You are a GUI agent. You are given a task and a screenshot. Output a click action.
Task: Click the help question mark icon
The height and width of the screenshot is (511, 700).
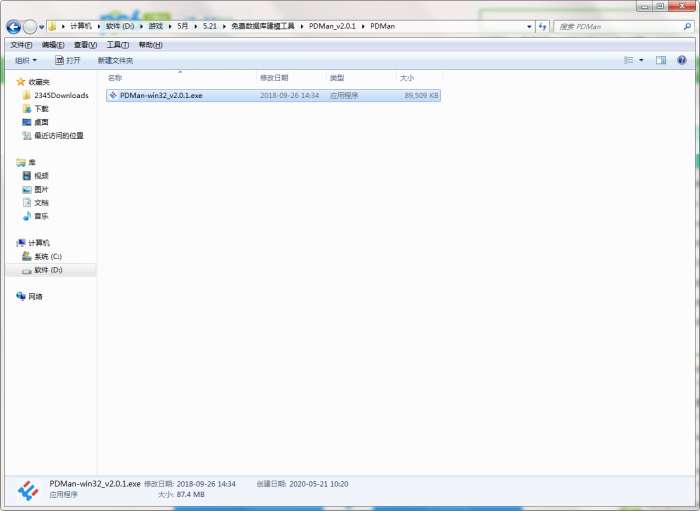(x=682, y=60)
